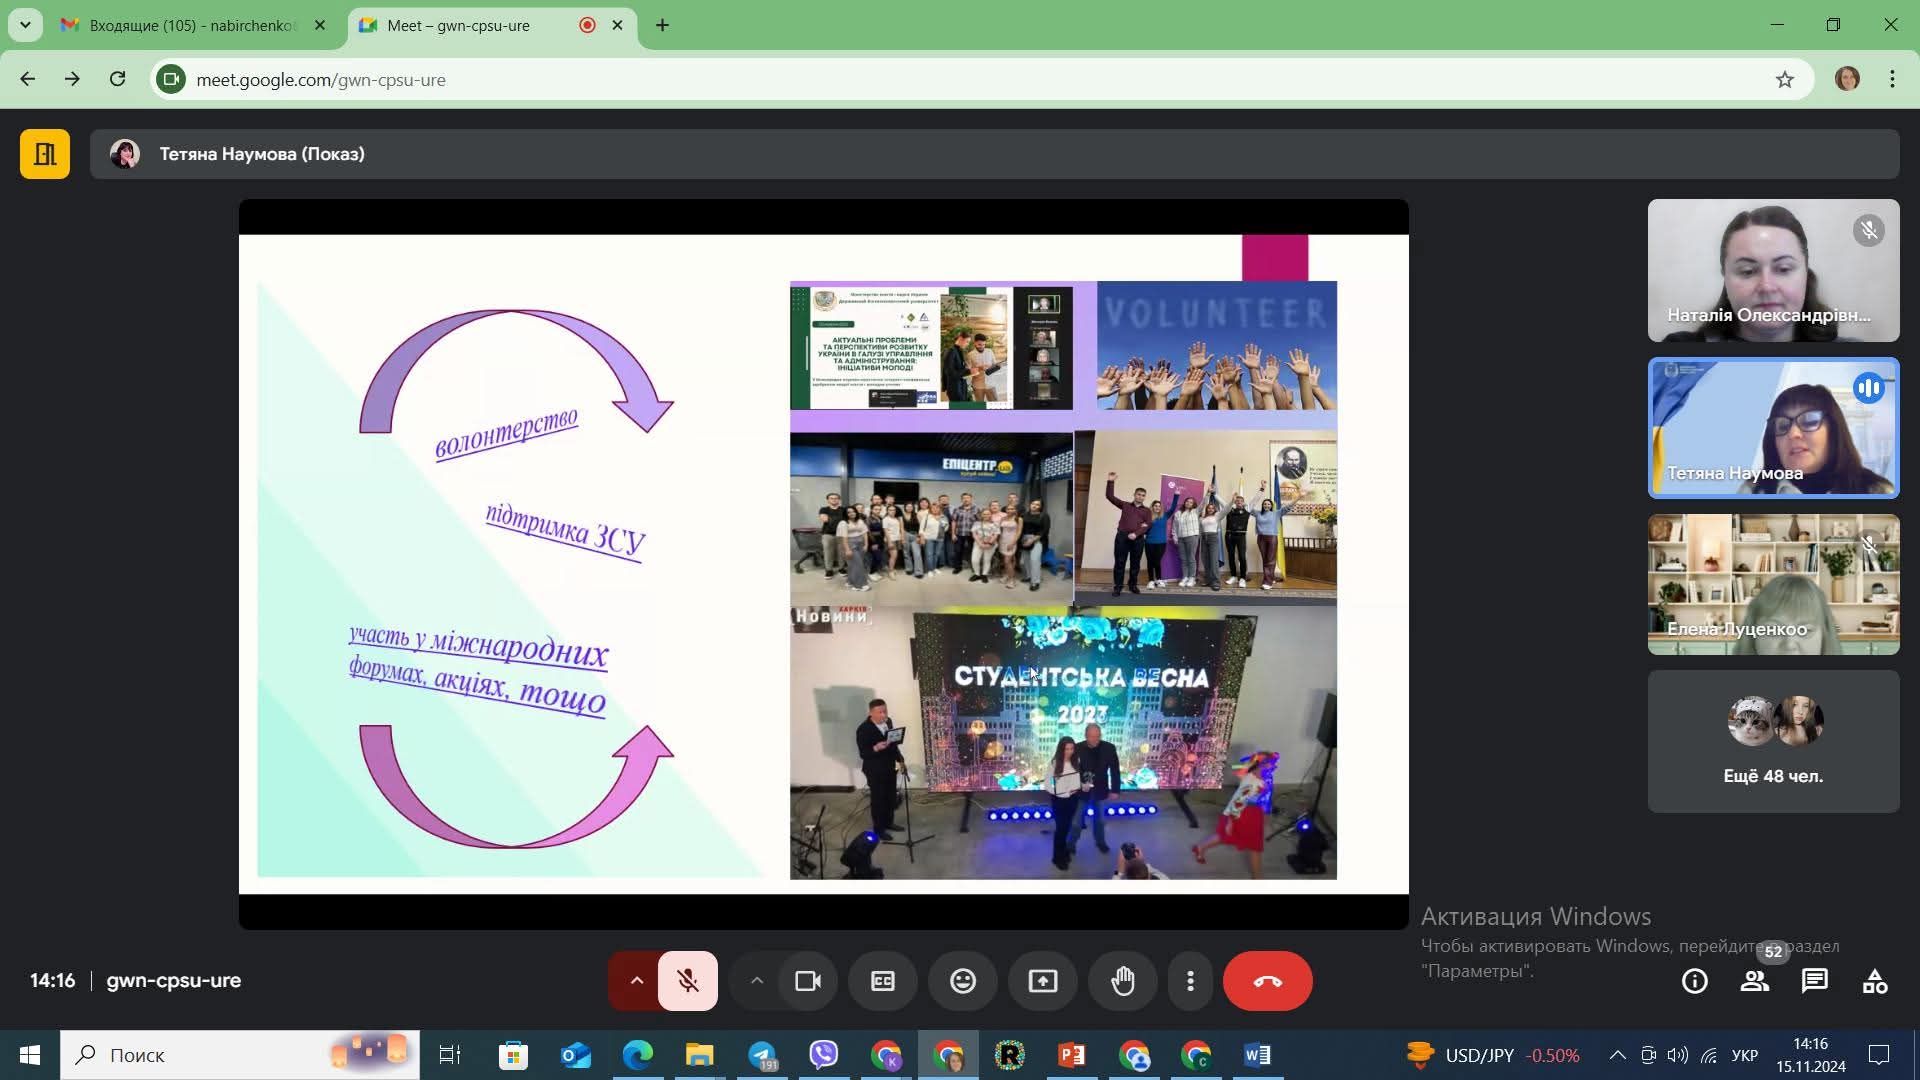Click the raise hand icon
Image resolution: width=1920 pixels, height=1080 pixels.
1123,981
